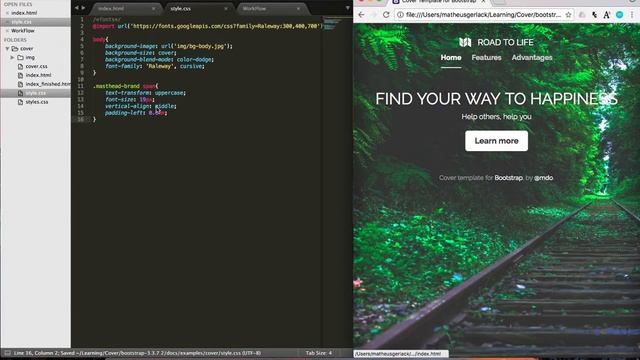Screen dimensions: 640x360
Task: Open the Home nav link
Action: pos(451,58)
